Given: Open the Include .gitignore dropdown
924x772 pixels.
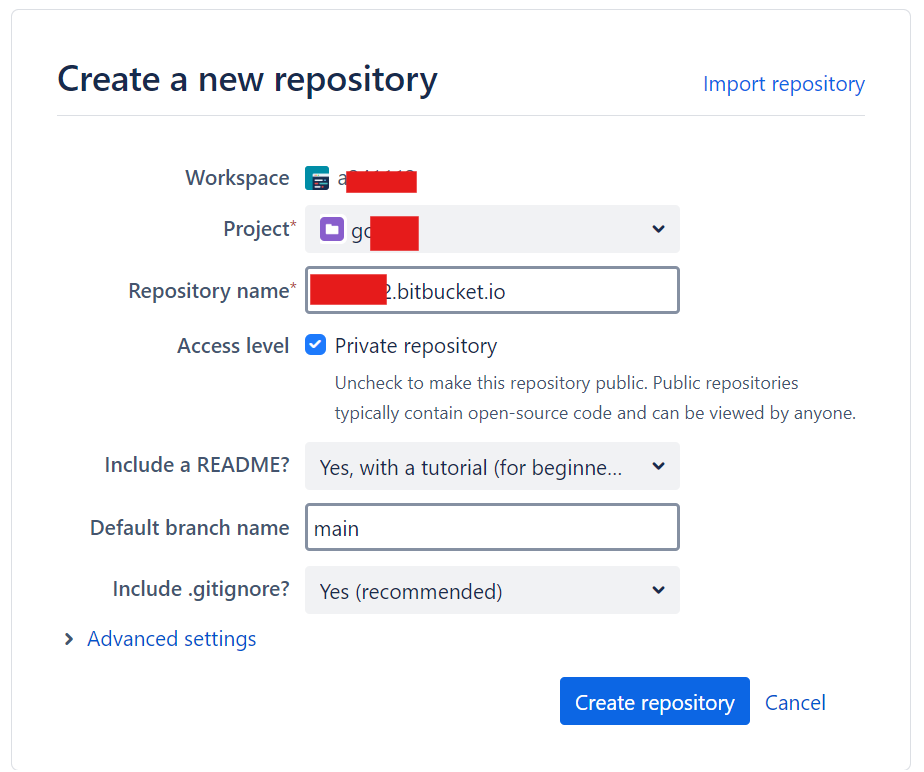Looking at the screenshot, I should (x=492, y=590).
